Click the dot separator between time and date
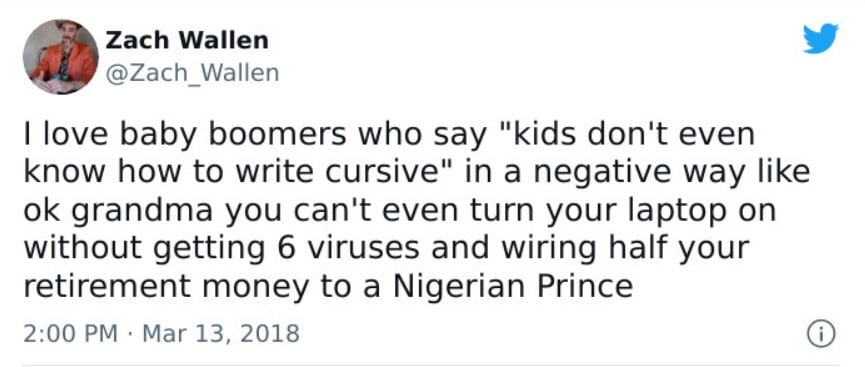865x367 pixels. coord(130,334)
